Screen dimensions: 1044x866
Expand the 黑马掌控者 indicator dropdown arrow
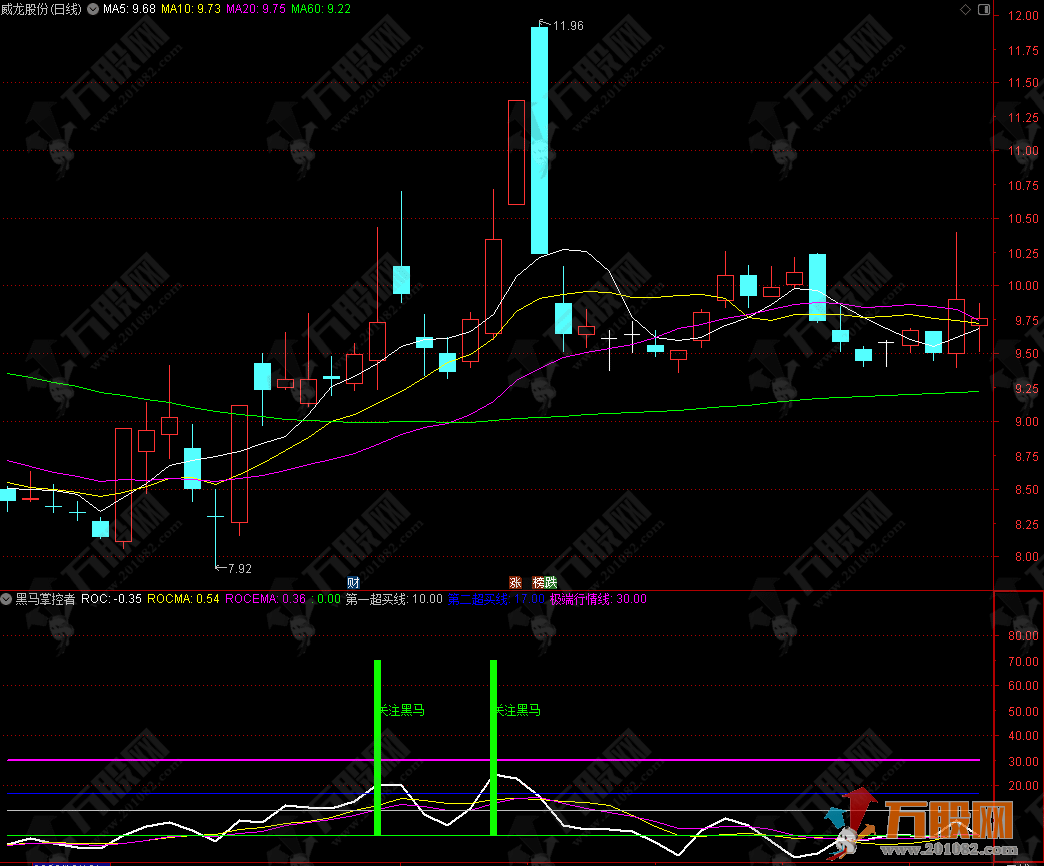click(6, 599)
